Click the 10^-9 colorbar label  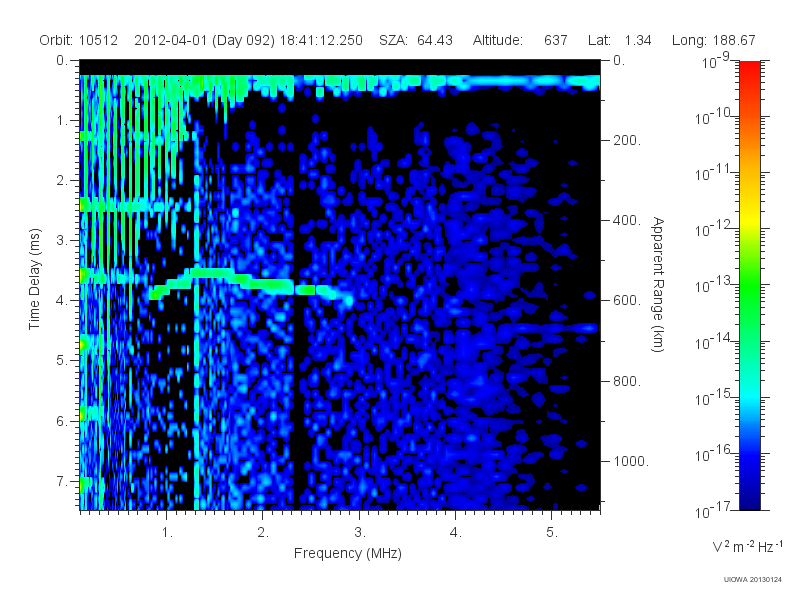pos(716,61)
